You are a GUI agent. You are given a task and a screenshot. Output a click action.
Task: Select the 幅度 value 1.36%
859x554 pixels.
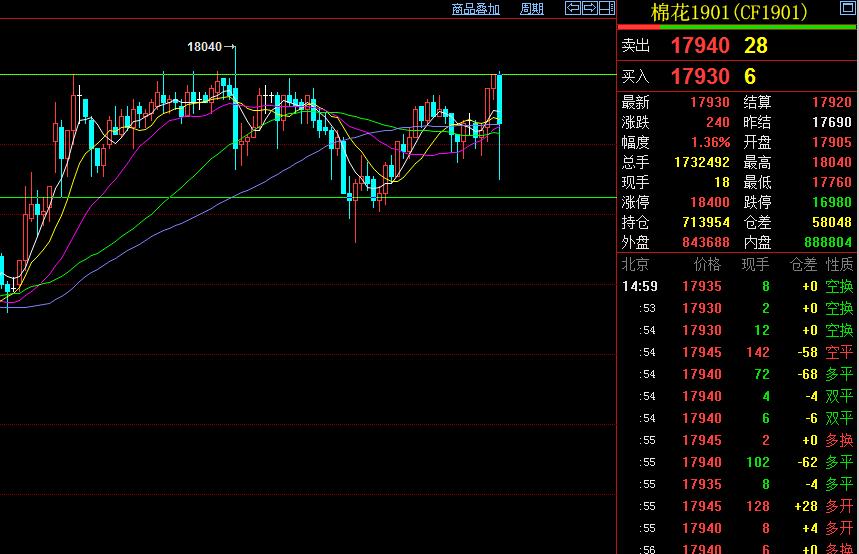pos(710,142)
